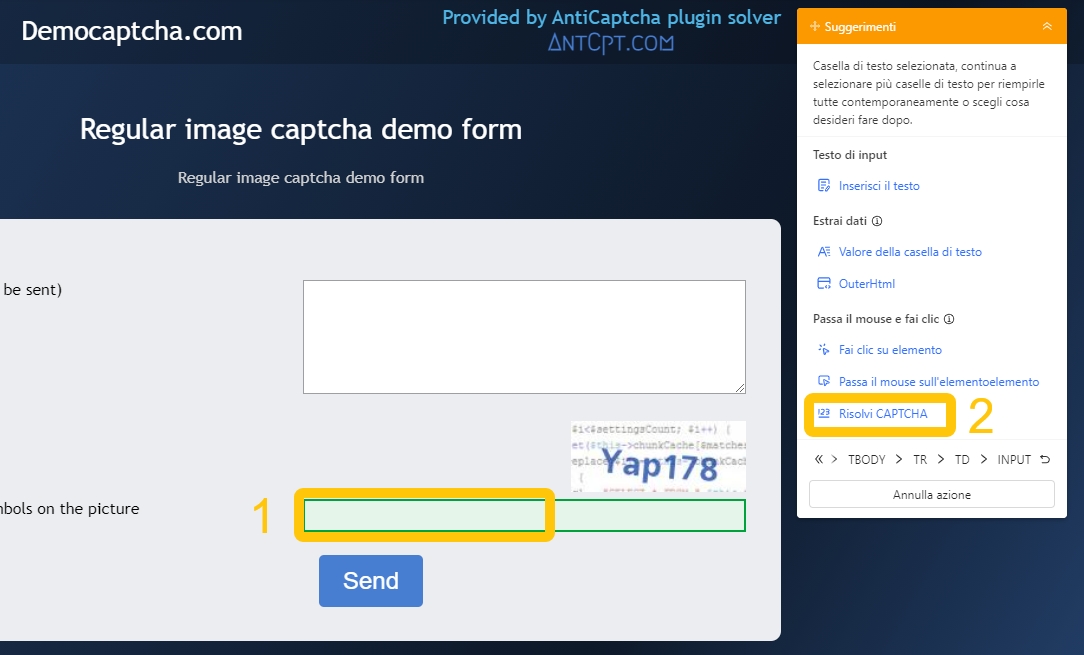Choose Valore della casella di testo
Screen dimensions: 1084x655
click(x=909, y=252)
